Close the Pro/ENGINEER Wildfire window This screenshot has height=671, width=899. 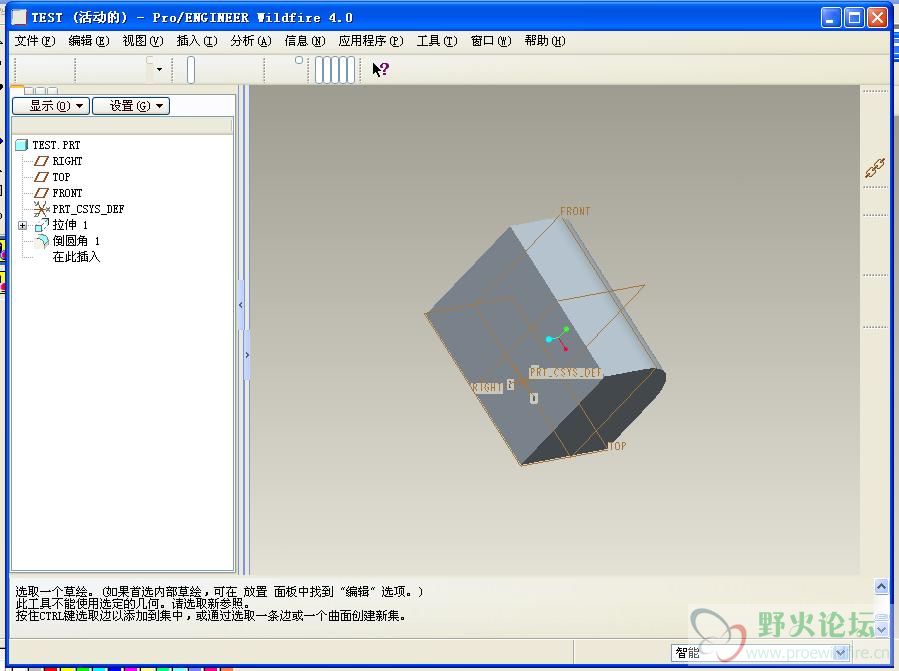[x=877, y=18]
